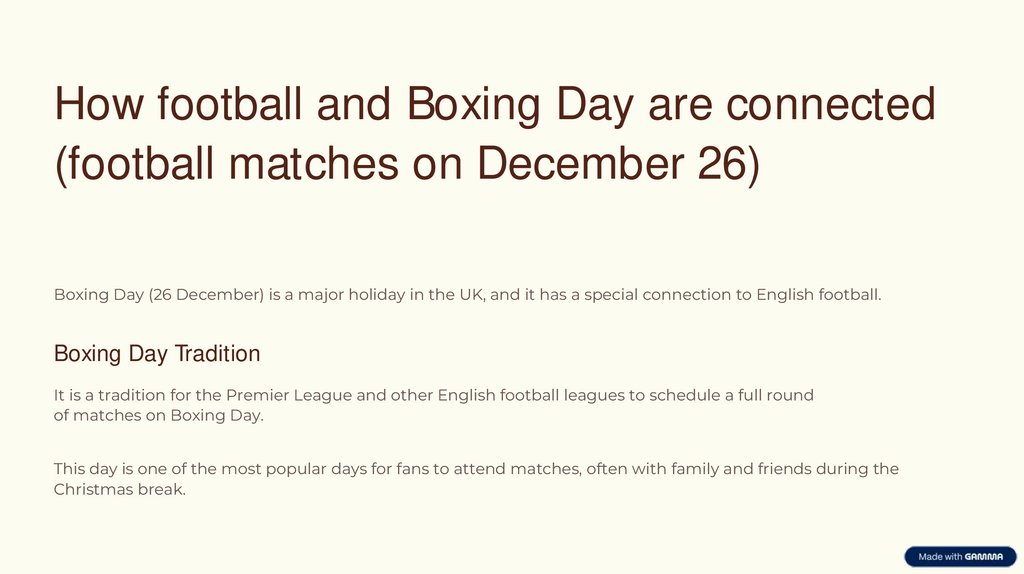Click the Boxing Day Tradition subheading
The height and width of the screenshot is (574, 1024).
pos(156,353)
